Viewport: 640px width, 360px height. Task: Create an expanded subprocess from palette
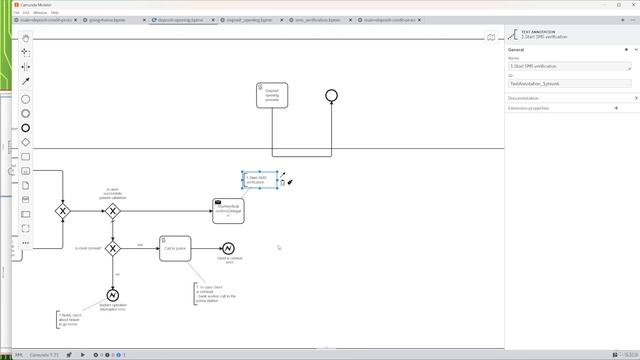pyautogui.click(x=25, y=171)
